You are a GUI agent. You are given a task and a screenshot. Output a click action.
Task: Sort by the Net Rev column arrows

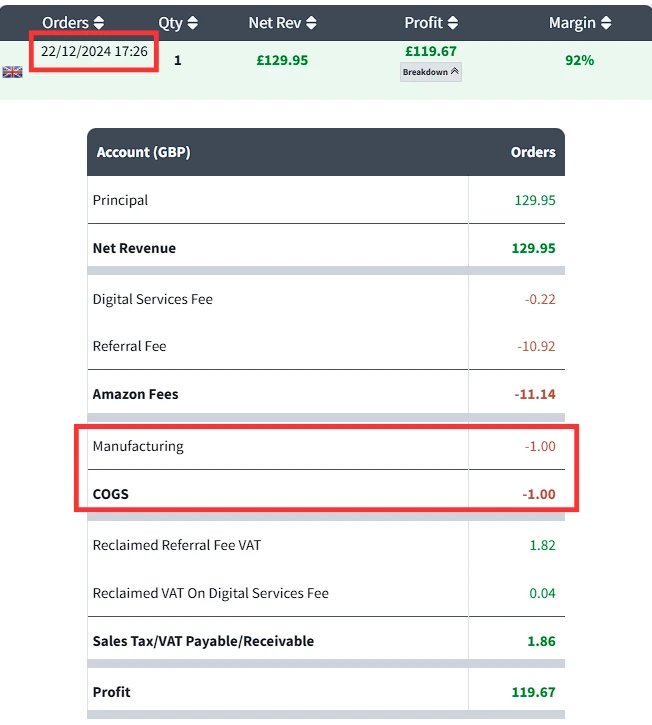click(x=311, y=23)
